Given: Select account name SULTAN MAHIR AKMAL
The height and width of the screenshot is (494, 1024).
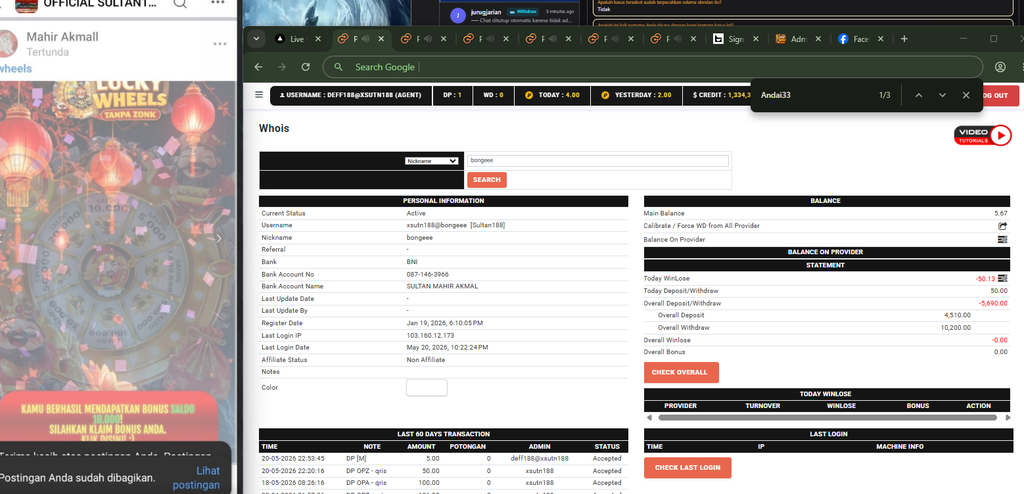Looking at the screenshot, I should [442, 286].
